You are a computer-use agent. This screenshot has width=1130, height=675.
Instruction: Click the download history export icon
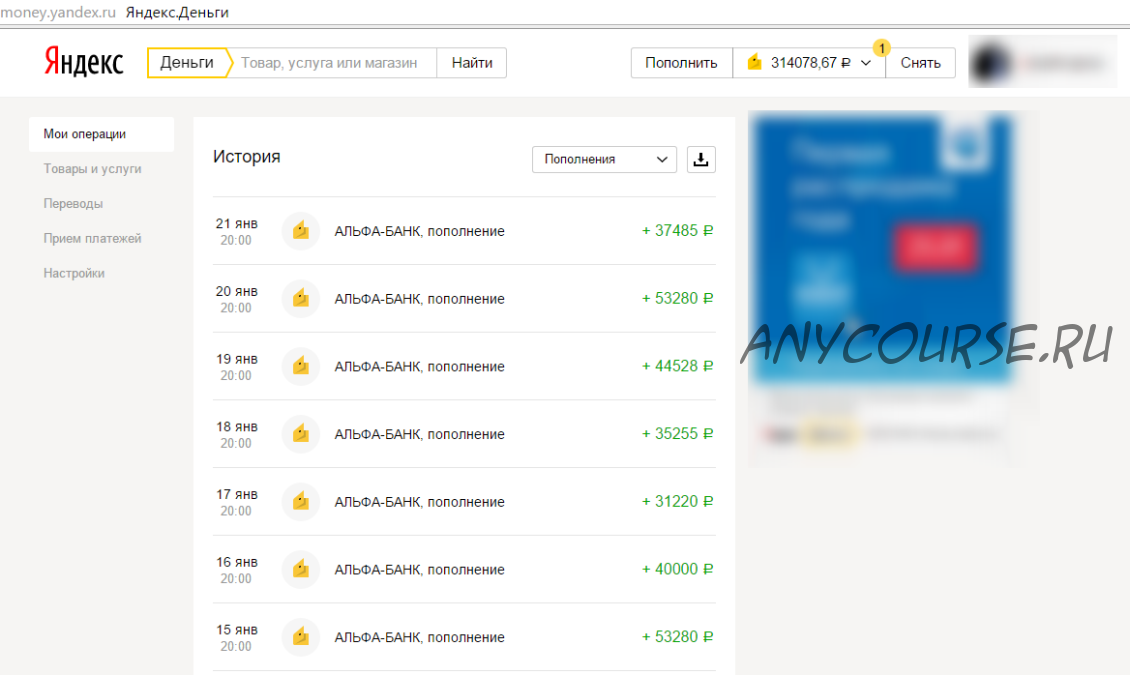pos(701,159)
